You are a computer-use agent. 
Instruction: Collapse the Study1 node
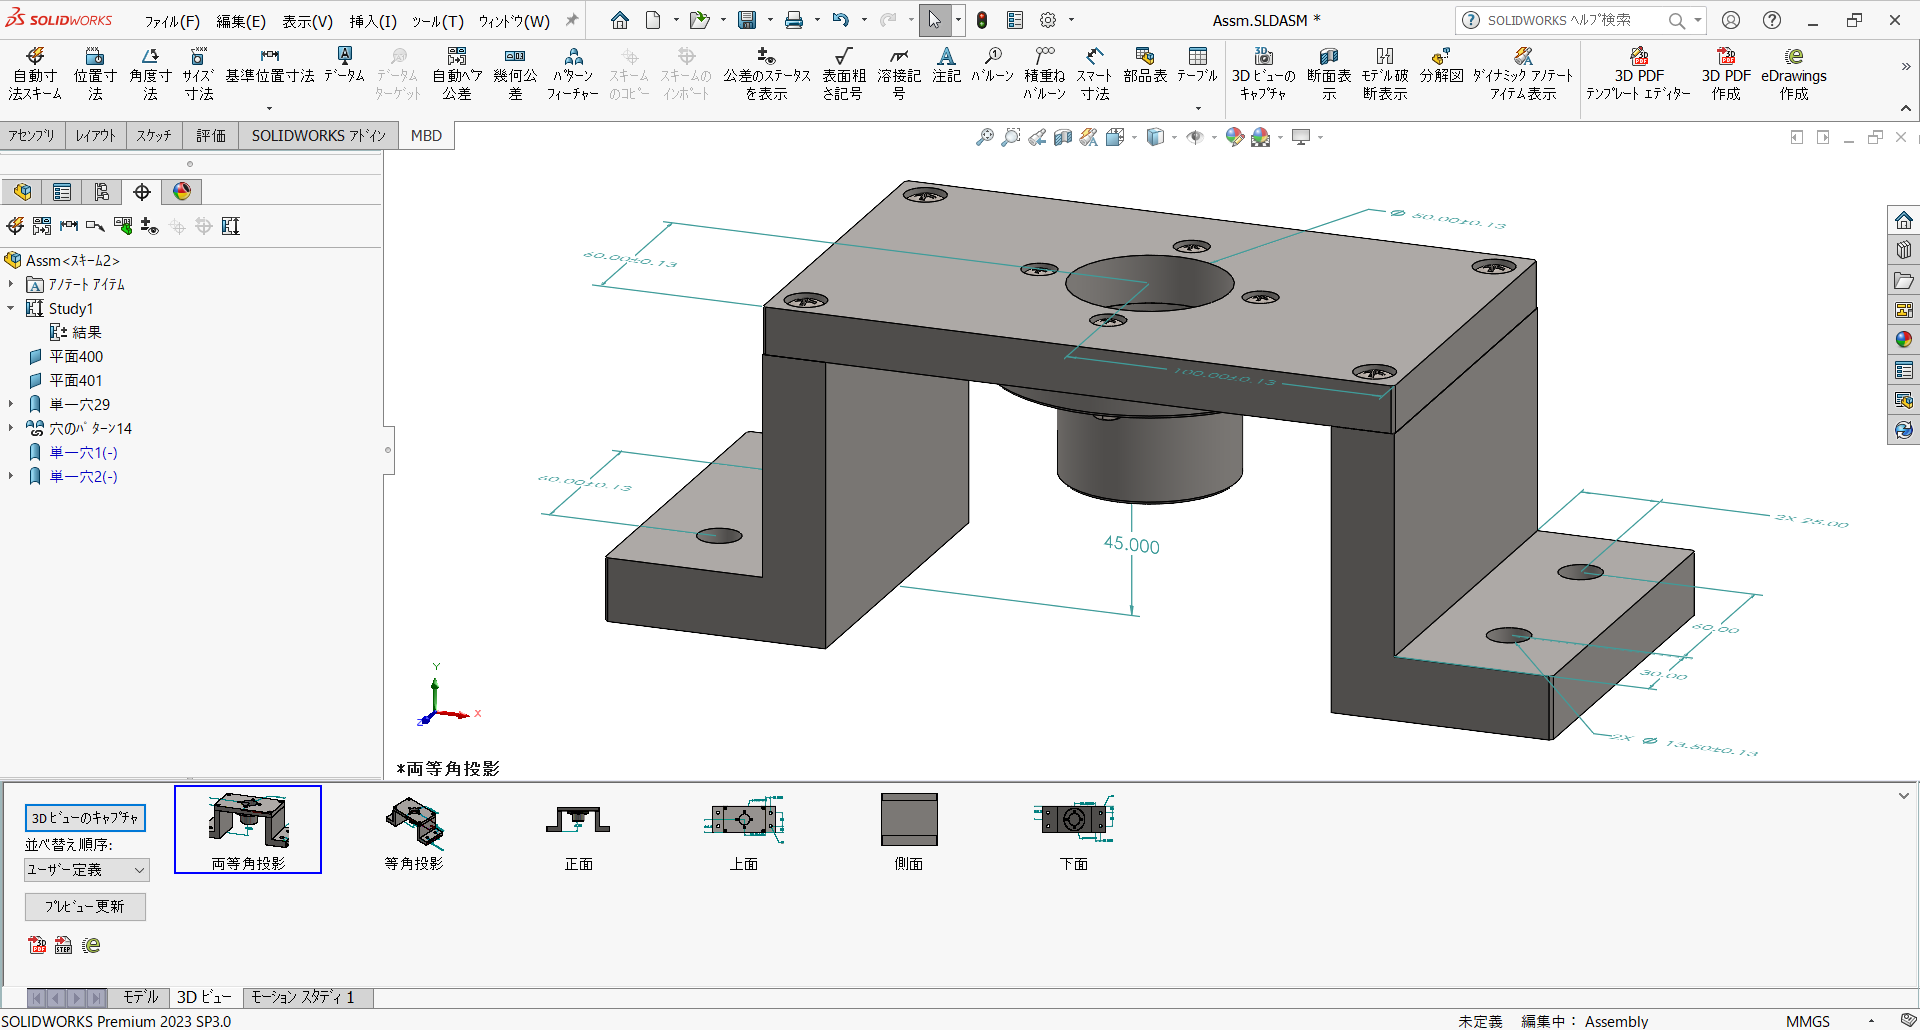tap(11, 308)
